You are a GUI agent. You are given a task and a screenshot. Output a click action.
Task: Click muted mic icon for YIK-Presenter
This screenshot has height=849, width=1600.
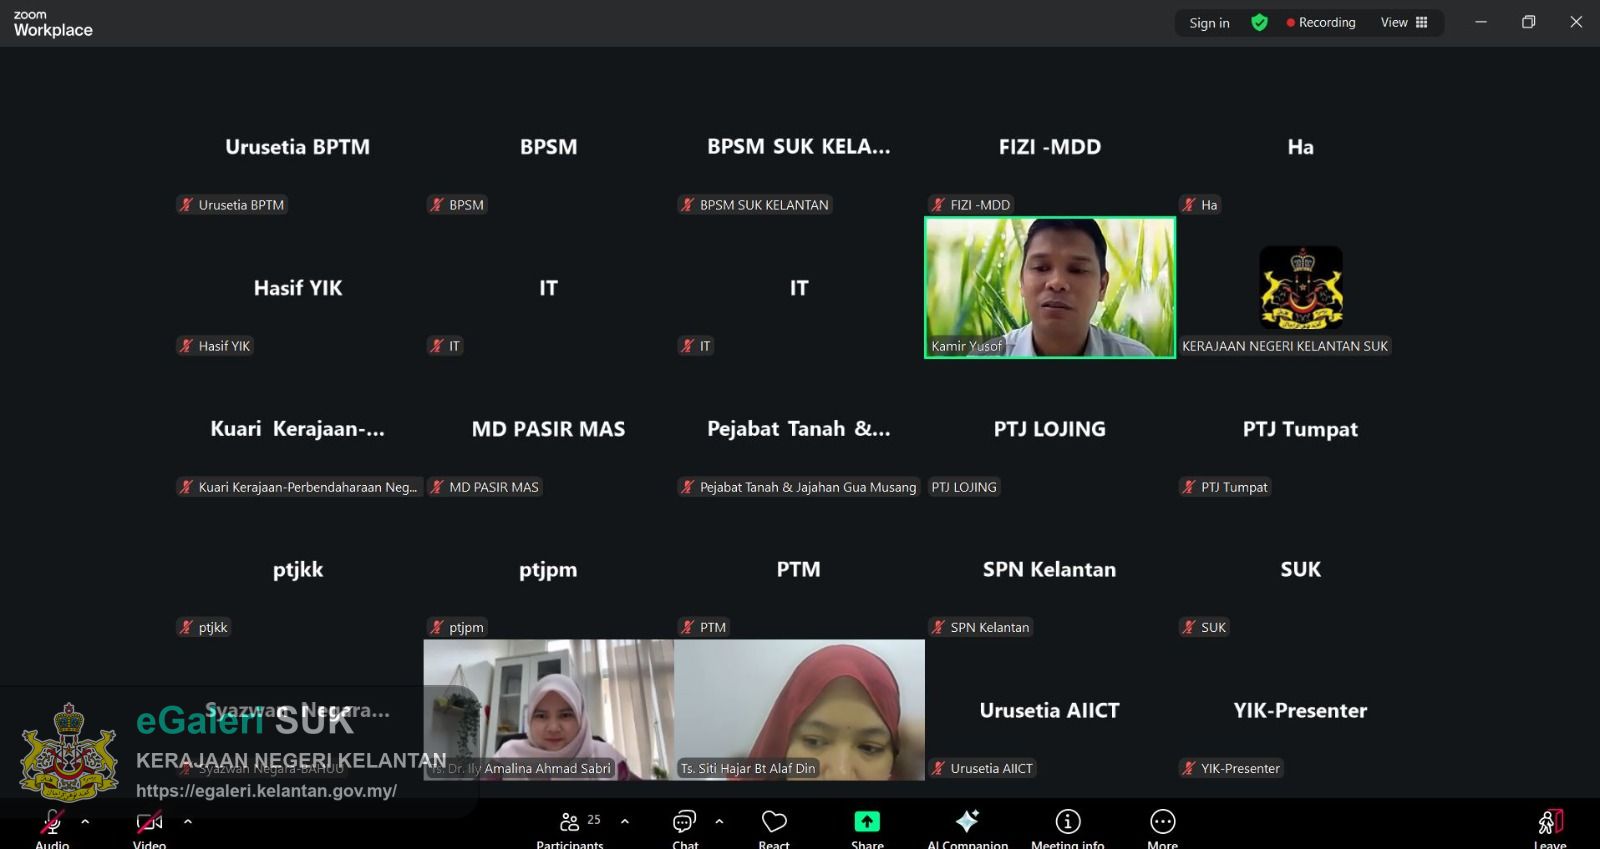(1189, 769)
